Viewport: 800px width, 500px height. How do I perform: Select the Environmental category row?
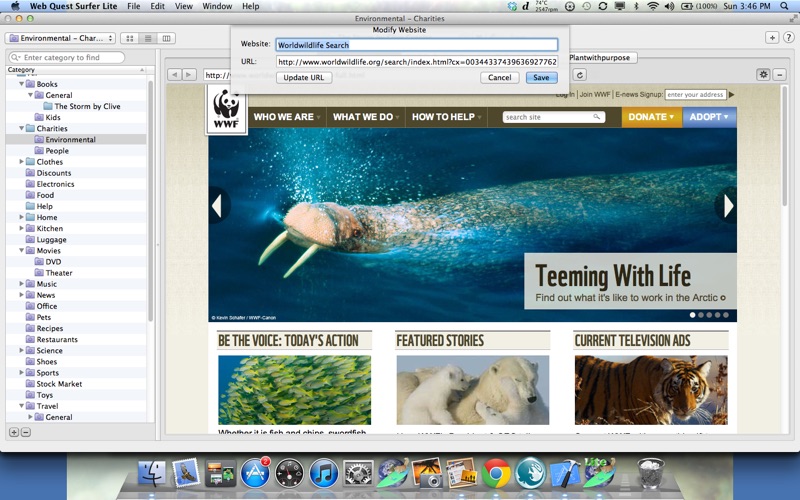pyautogui.click(x=76, y=139)
